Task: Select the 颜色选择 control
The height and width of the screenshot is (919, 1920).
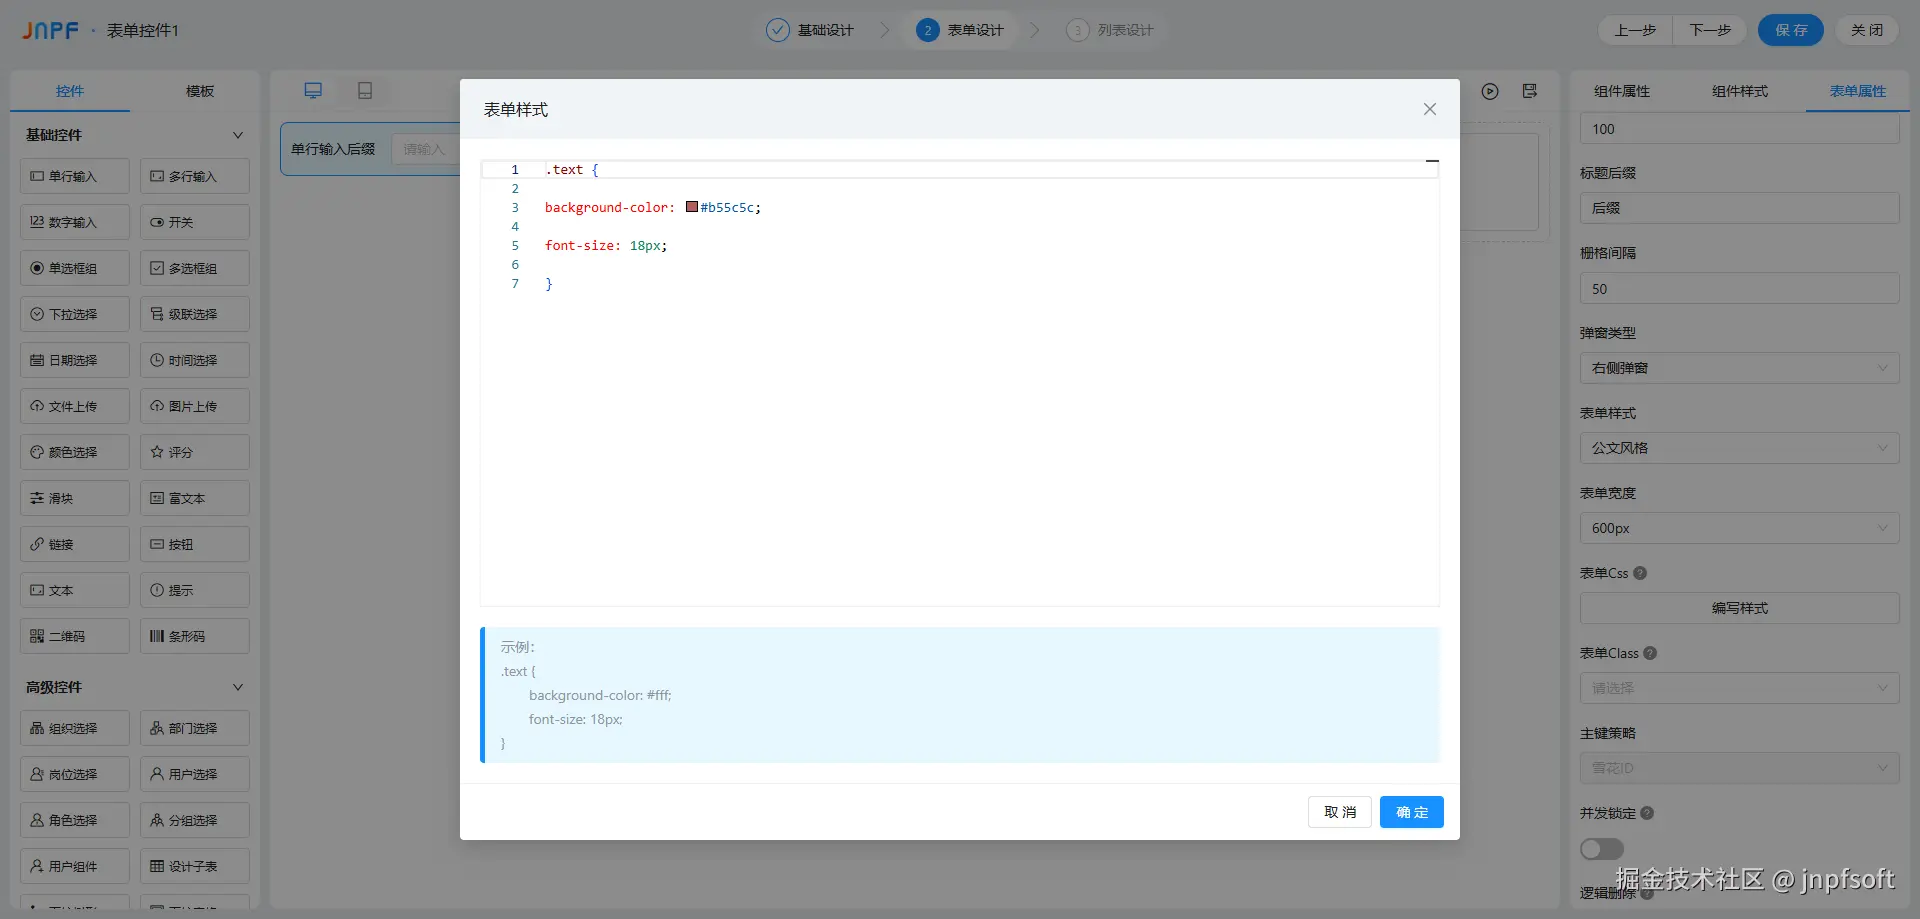Action: coord(75,452)
